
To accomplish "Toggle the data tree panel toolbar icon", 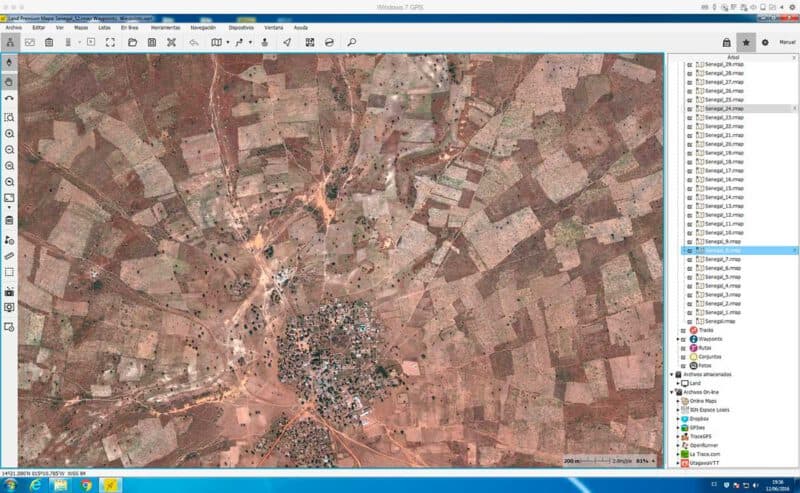I will pos(10,42).
